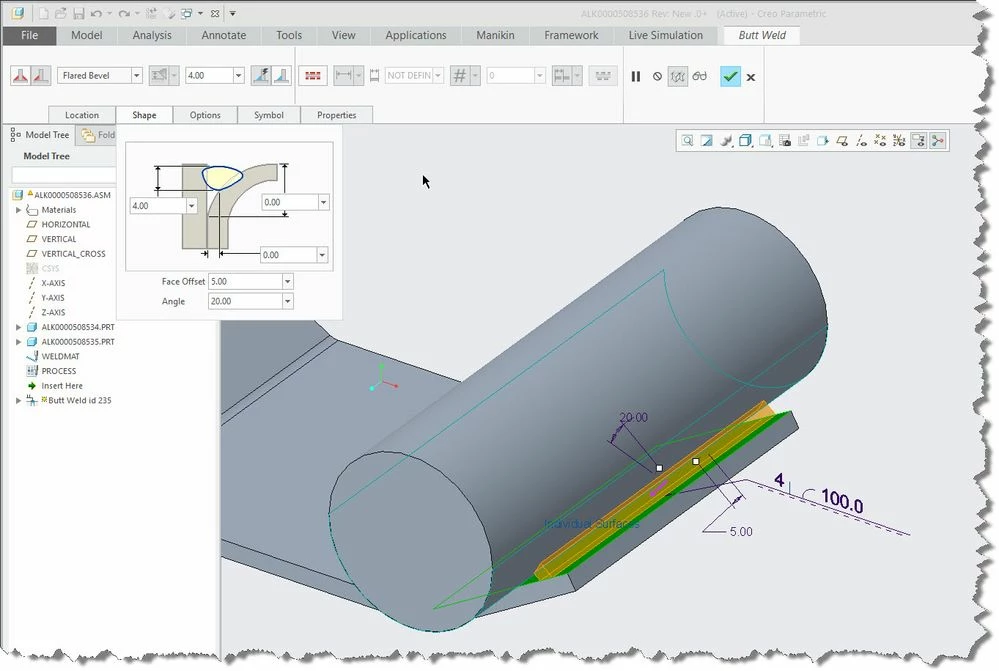
Task: Click the greyed weld length dimension icon
Action: coord(343,76)
